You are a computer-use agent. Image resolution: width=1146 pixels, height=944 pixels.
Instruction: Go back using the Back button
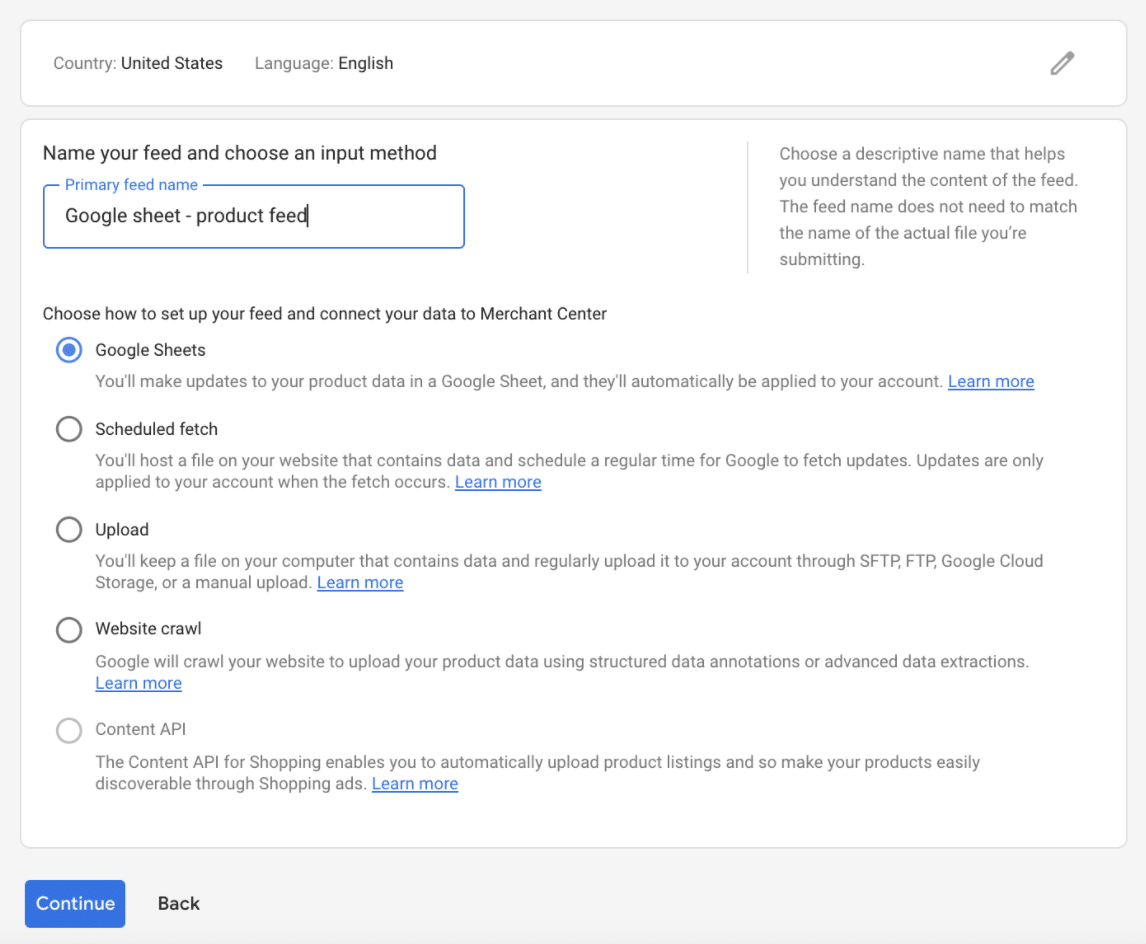(x=178, y=903)
